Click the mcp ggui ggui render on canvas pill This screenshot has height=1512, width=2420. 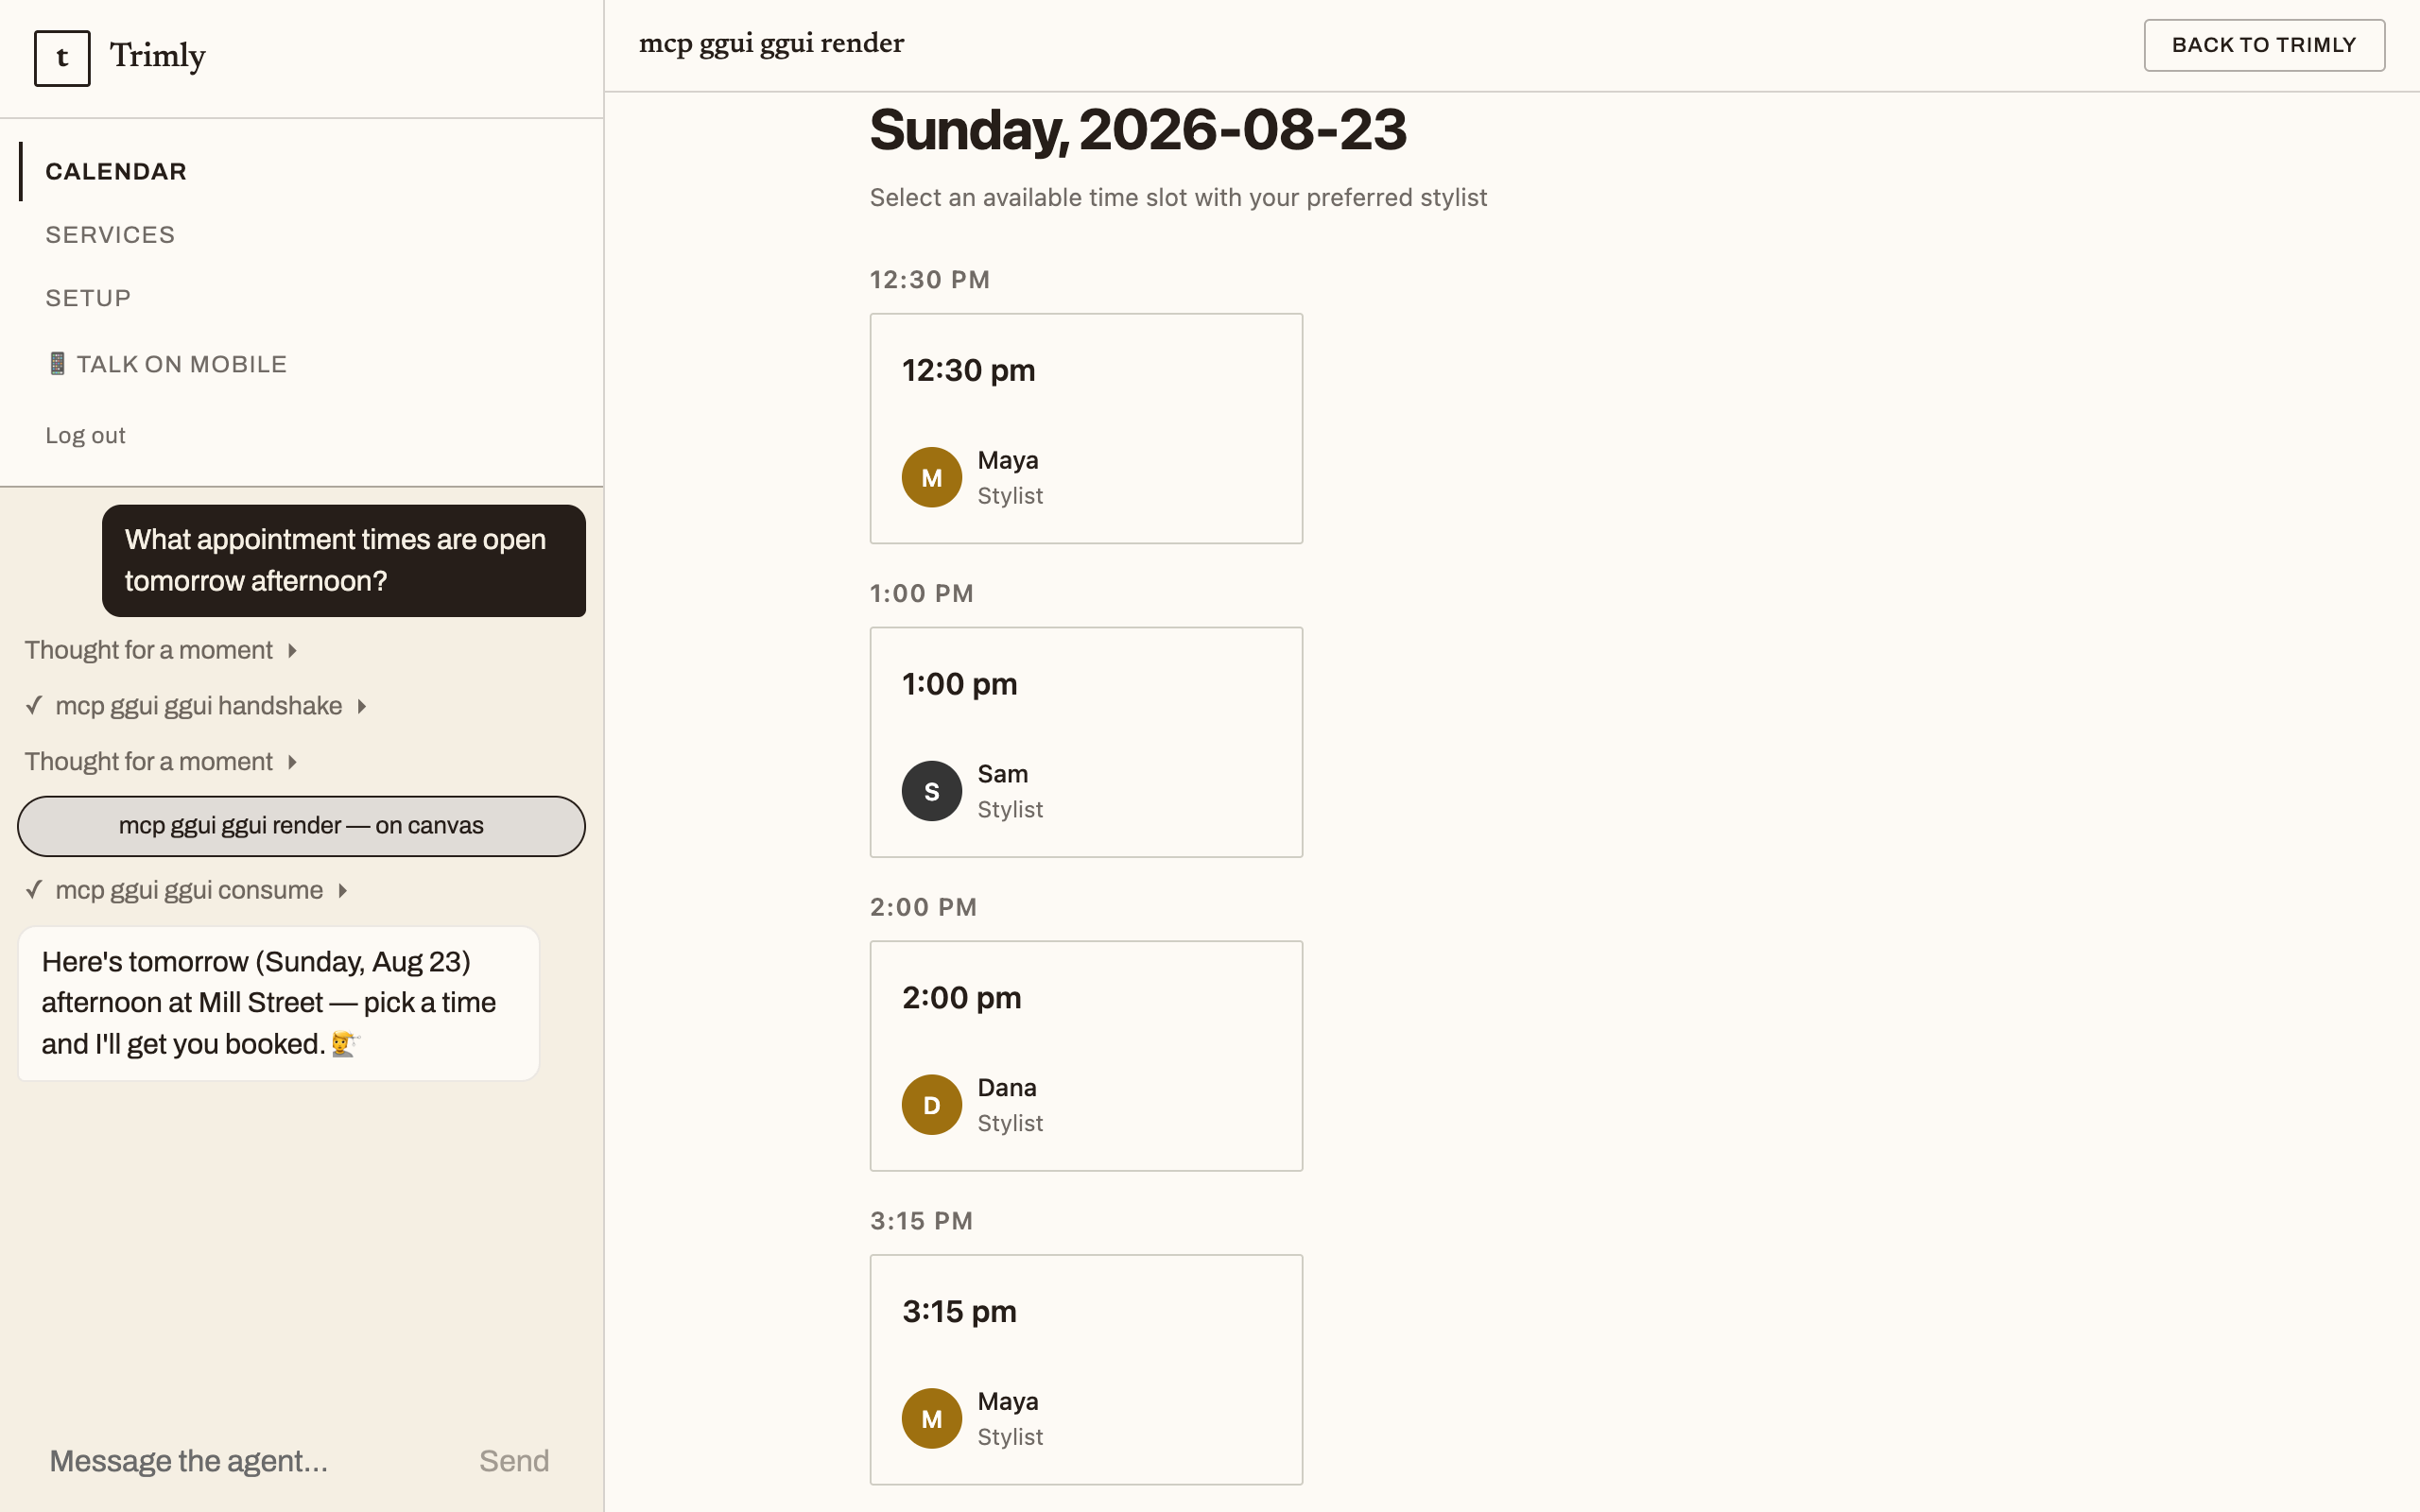[x=301, y=826]
